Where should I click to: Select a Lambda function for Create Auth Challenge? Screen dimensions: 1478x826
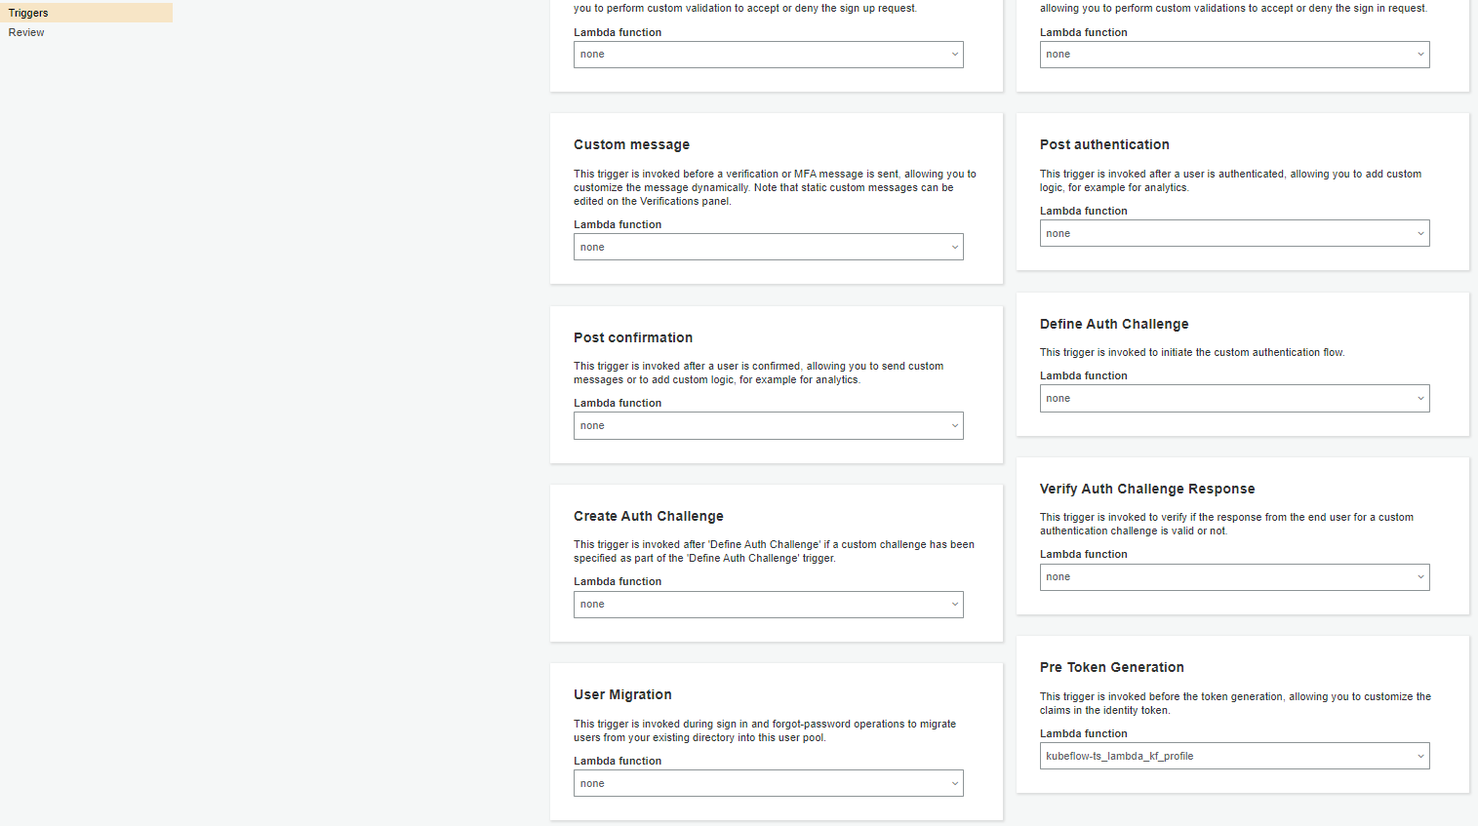pyautogui.click(x=768, y=604)
